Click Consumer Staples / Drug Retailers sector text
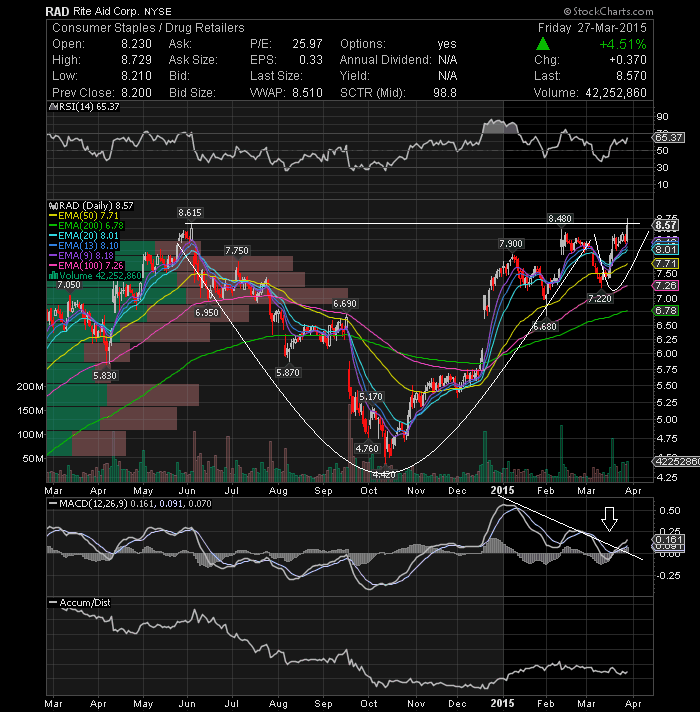Viewport: 700px width, 712px height. tap(148, 28)
